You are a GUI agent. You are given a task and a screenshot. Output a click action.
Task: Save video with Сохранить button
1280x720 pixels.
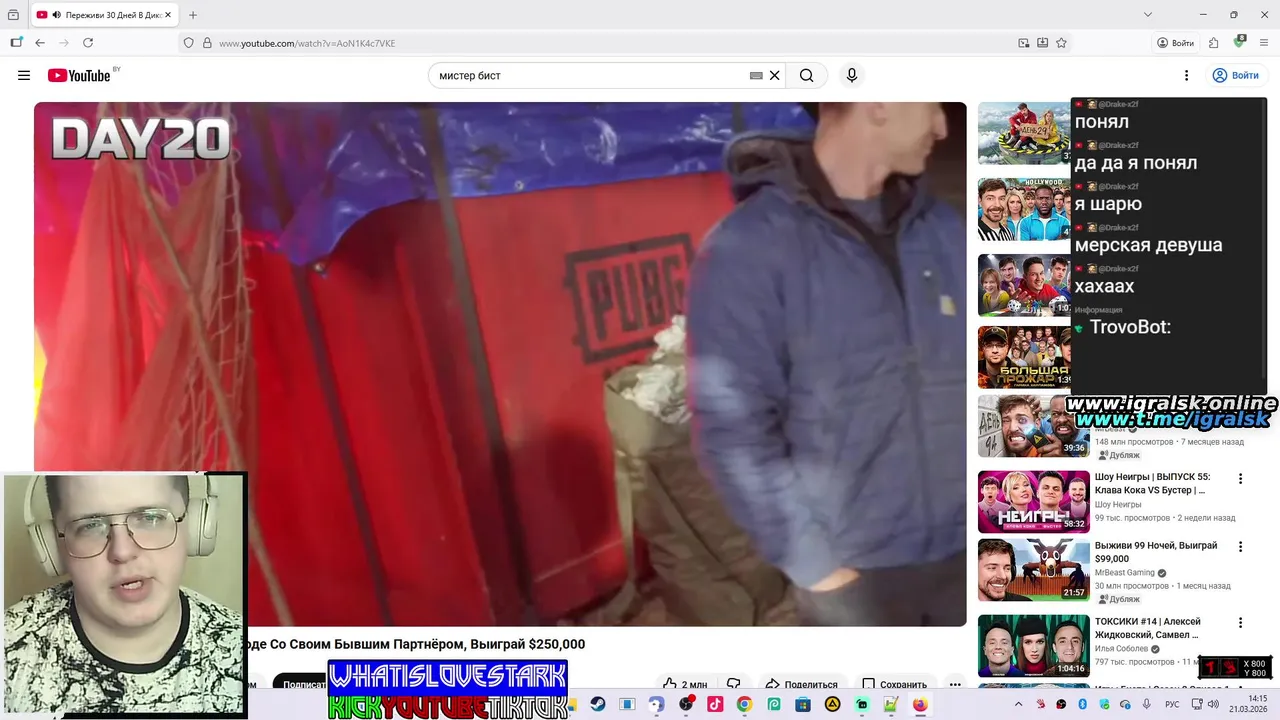point(894,685)
